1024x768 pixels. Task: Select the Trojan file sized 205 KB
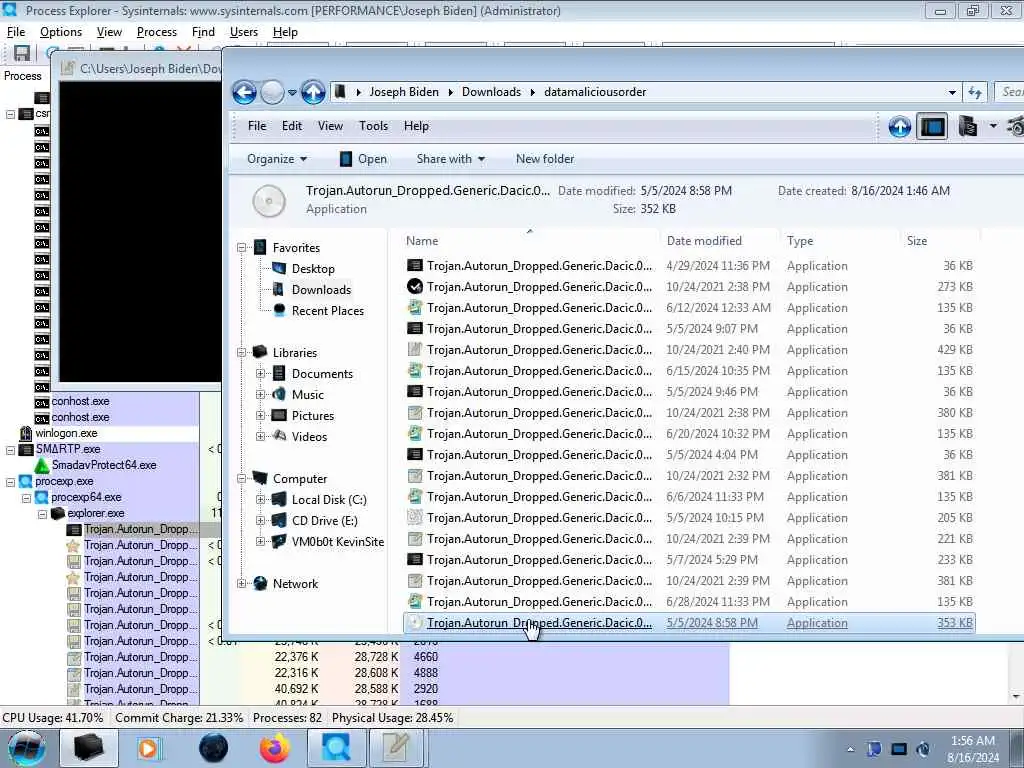[x=690, y=518]
